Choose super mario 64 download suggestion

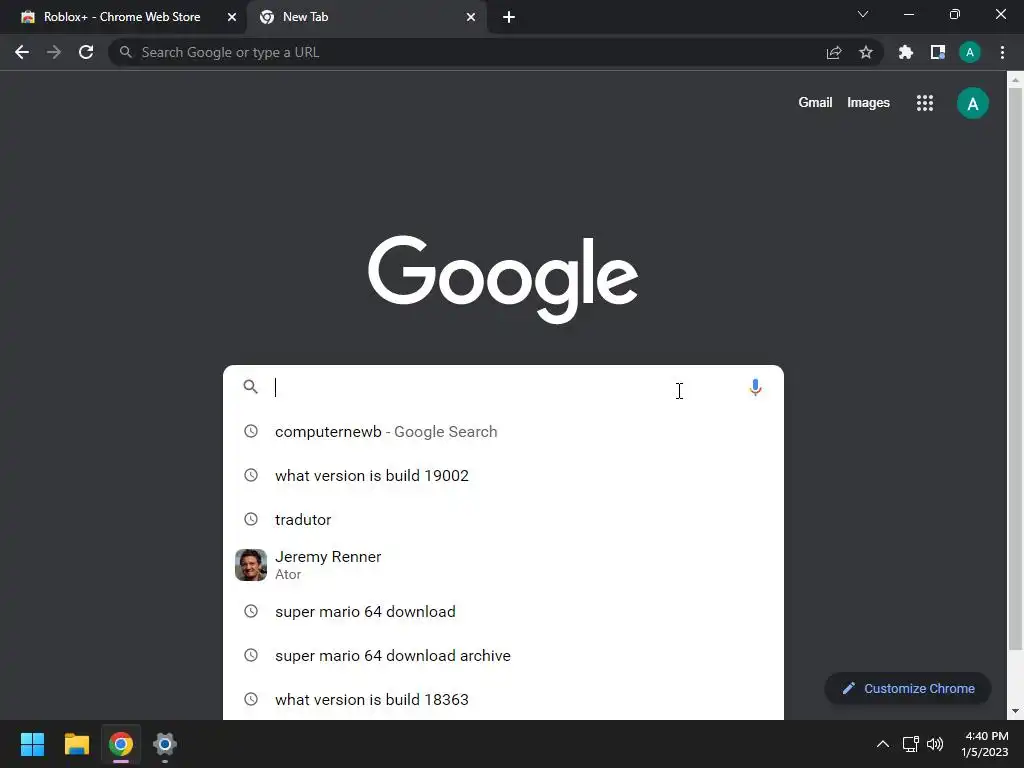503,611
